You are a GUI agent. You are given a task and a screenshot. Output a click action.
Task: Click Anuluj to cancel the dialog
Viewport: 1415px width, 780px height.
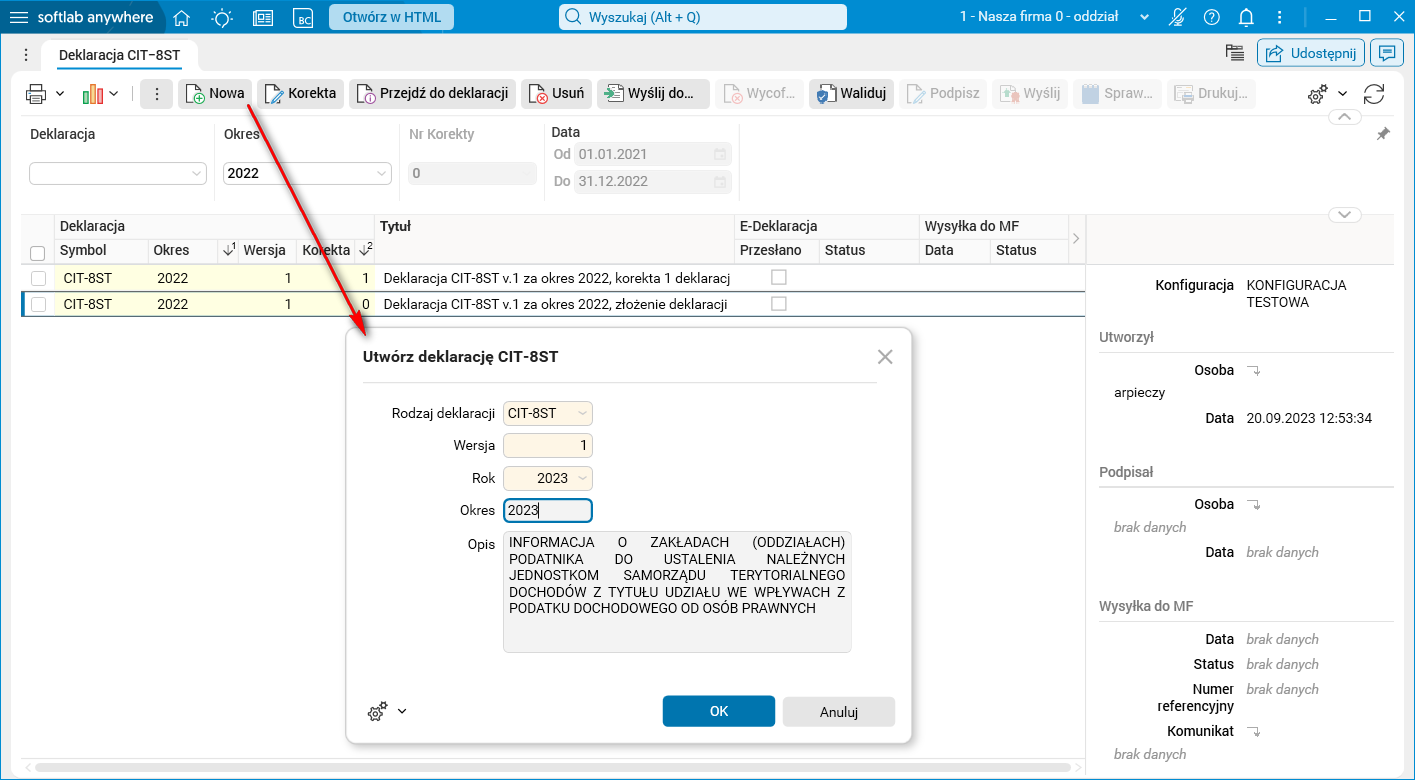coord(839,712)
